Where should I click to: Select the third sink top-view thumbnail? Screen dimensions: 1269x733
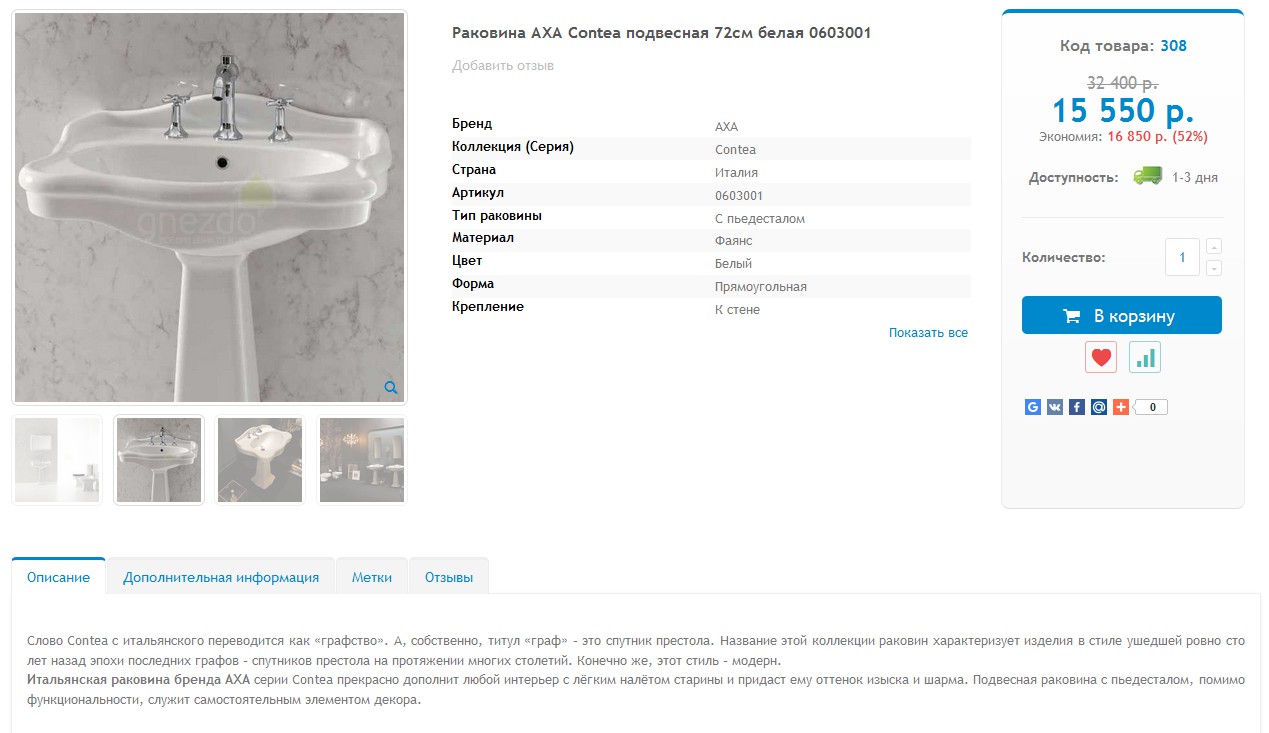click(x=260, y=460)
